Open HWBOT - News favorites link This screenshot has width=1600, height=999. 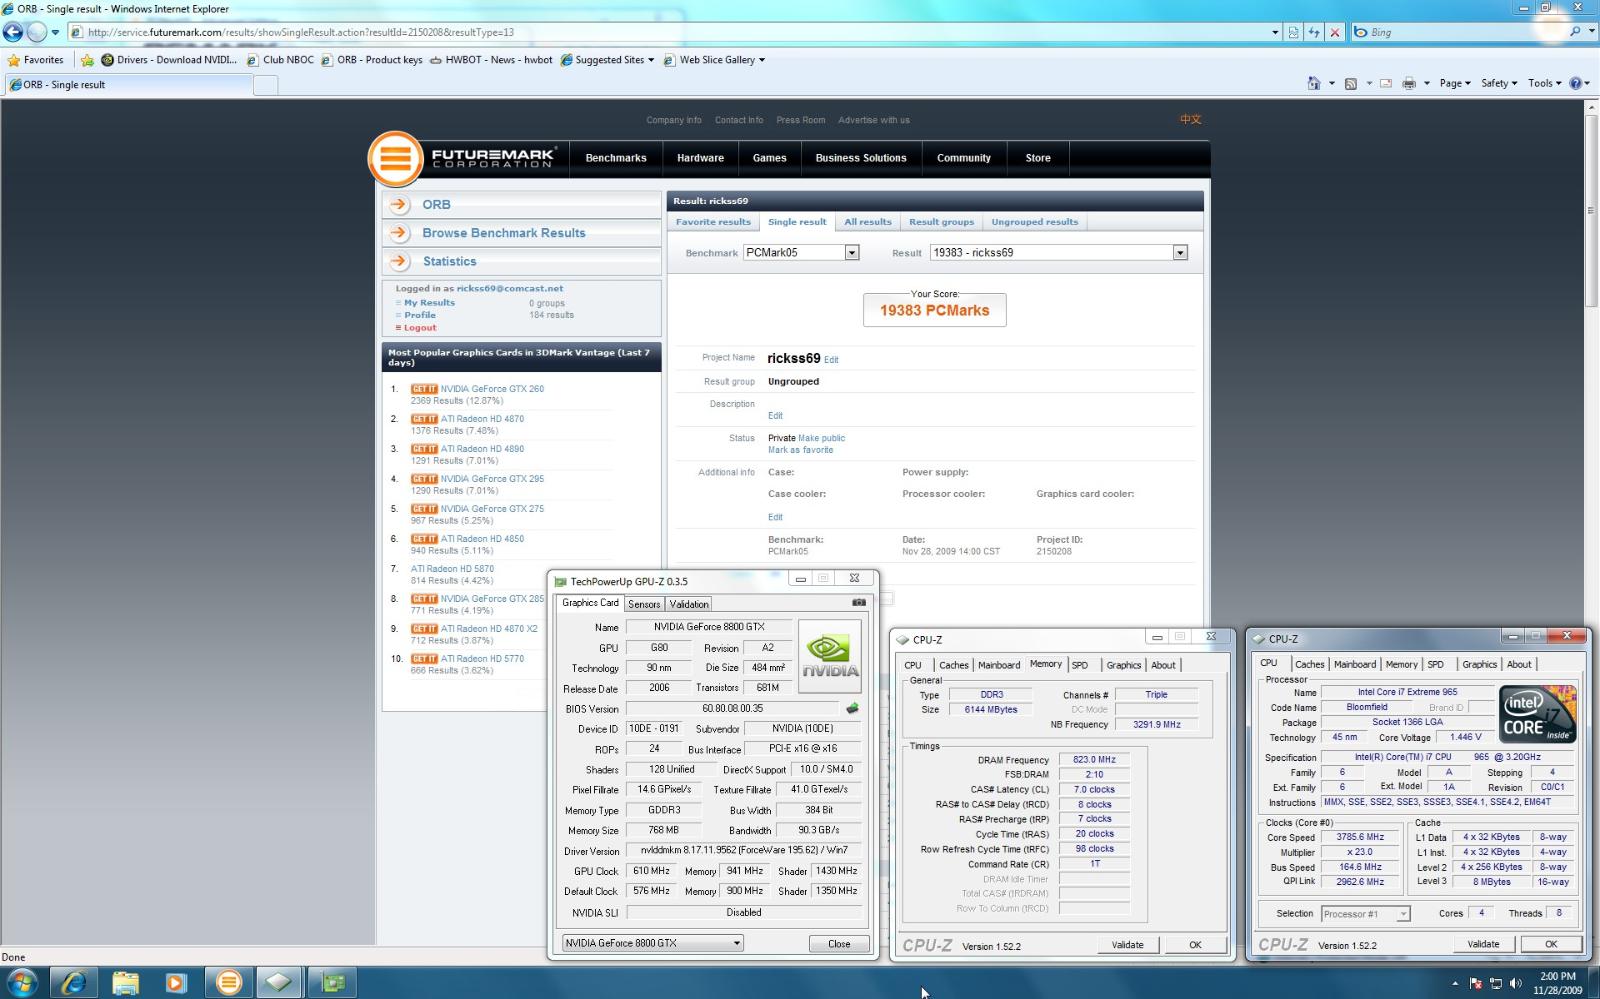tap(491, 60)
